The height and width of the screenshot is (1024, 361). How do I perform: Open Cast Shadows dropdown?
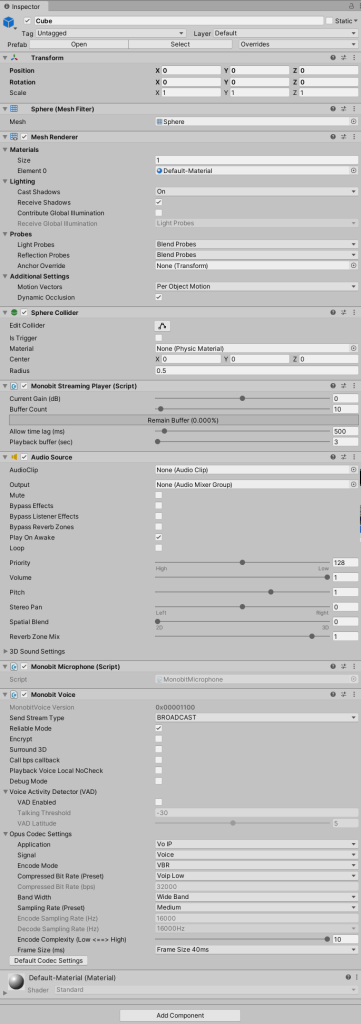point(257,192)
